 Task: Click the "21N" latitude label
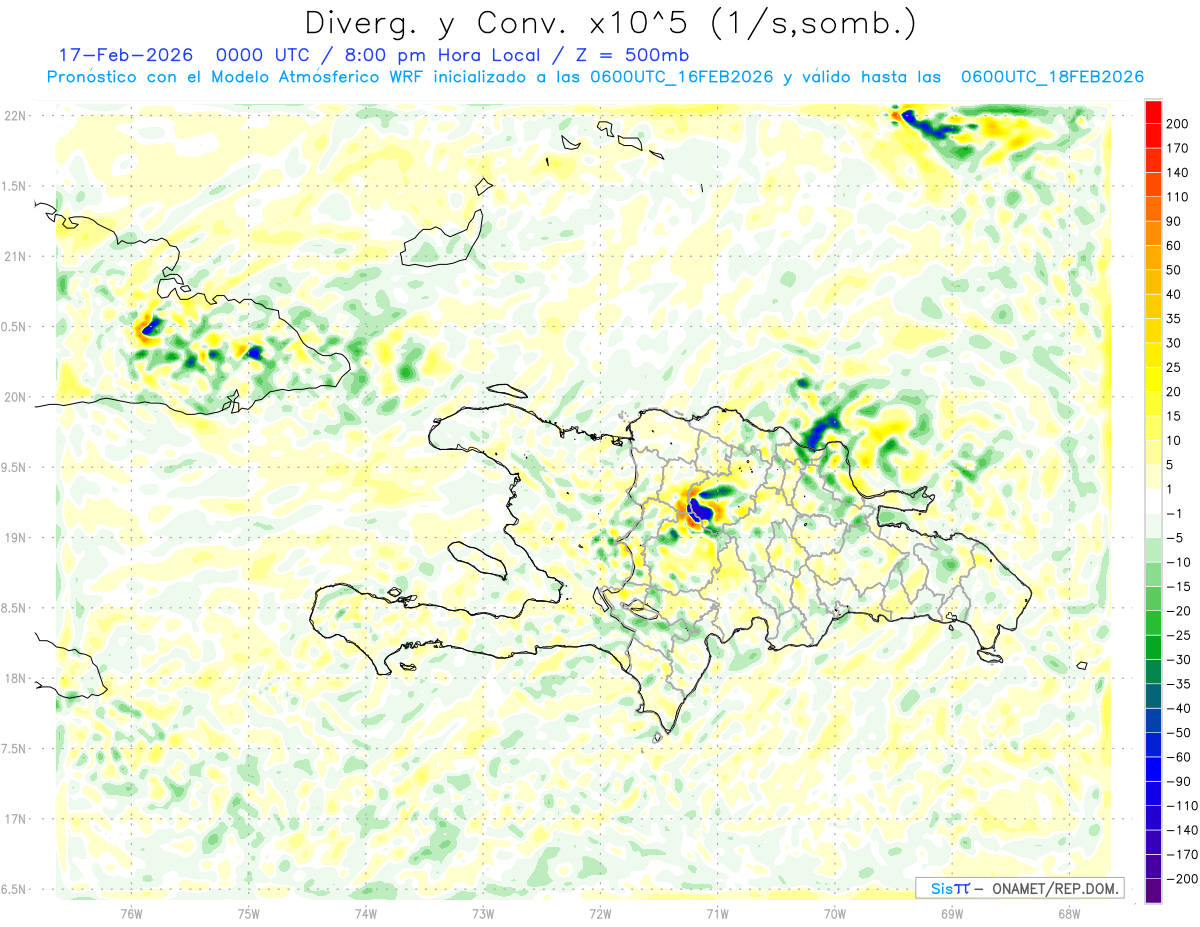(x=14, y=257)
